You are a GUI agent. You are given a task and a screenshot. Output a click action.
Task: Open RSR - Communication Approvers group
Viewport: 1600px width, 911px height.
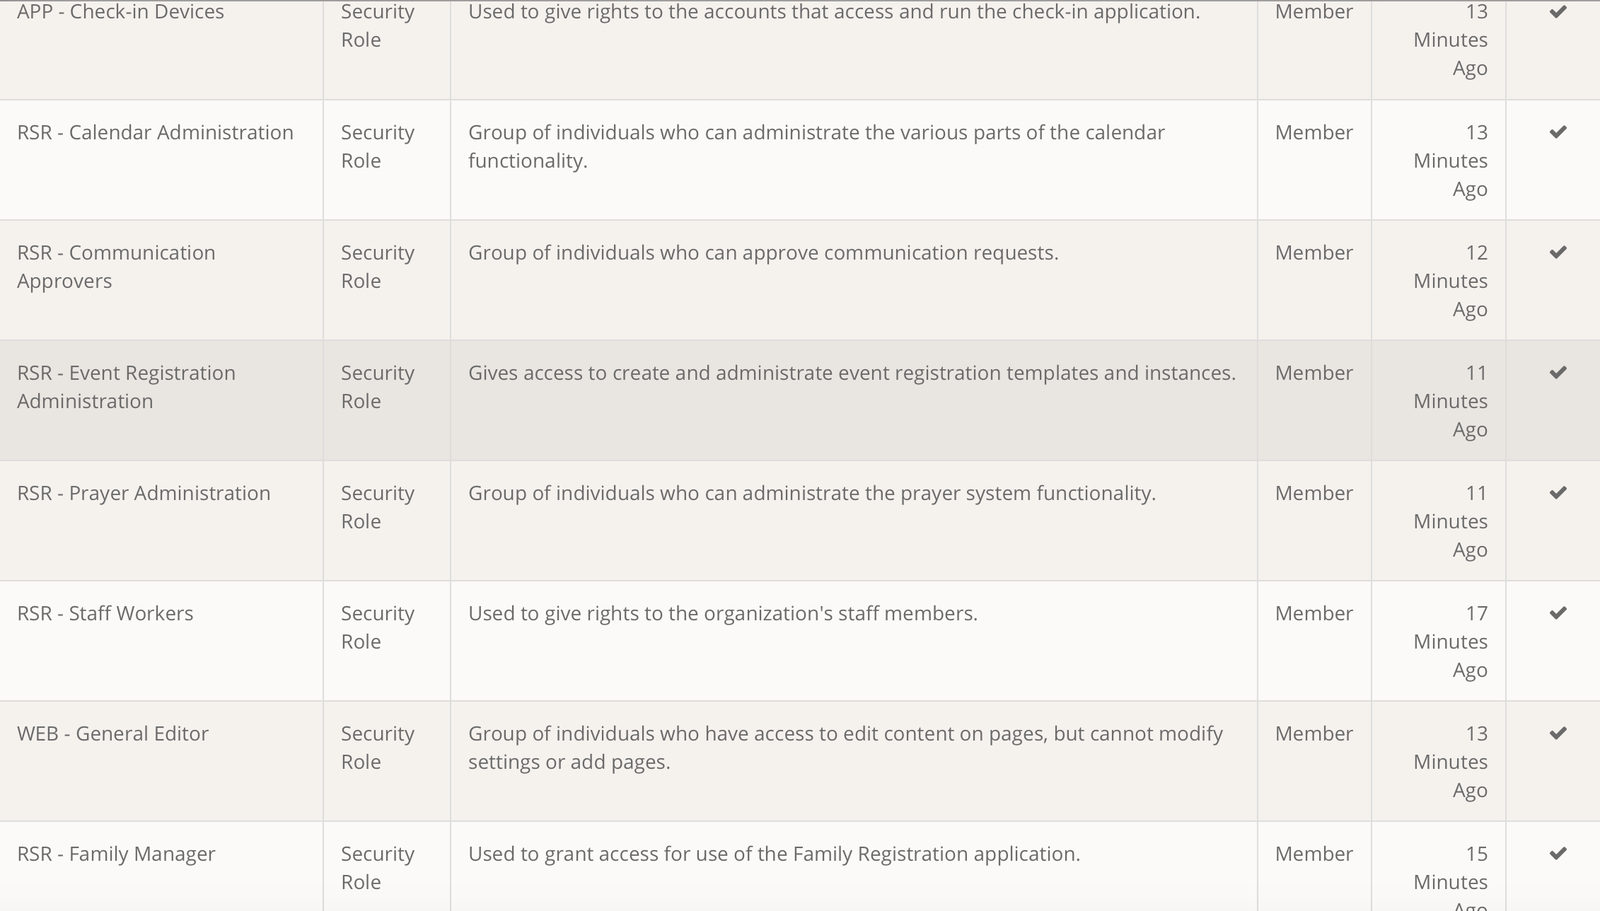[x=116, y=266]
